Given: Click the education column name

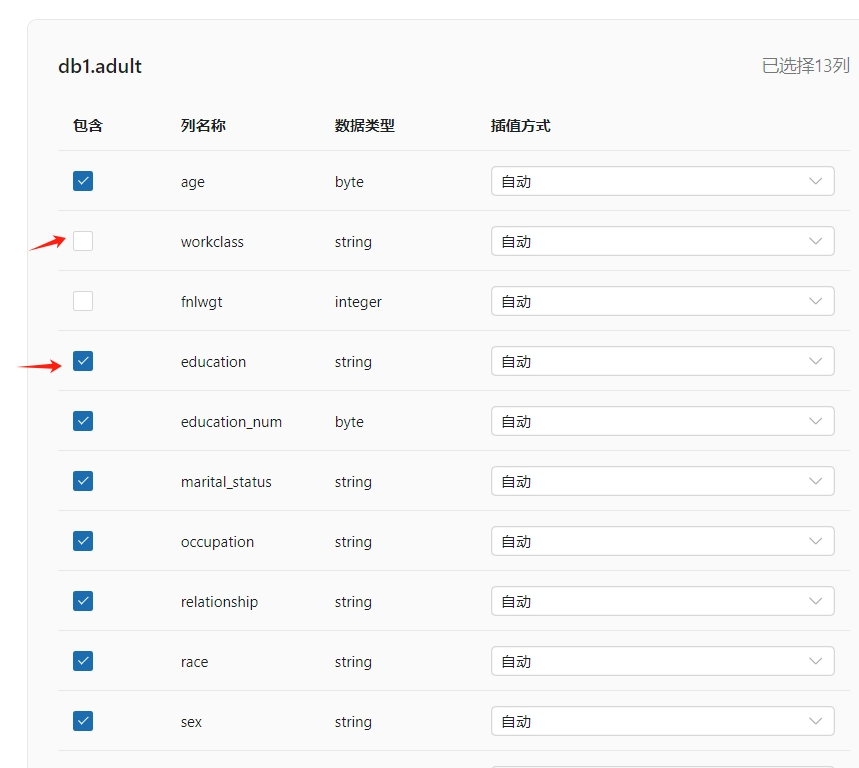Looking at the screenshot, I should [x=213, y=362].
